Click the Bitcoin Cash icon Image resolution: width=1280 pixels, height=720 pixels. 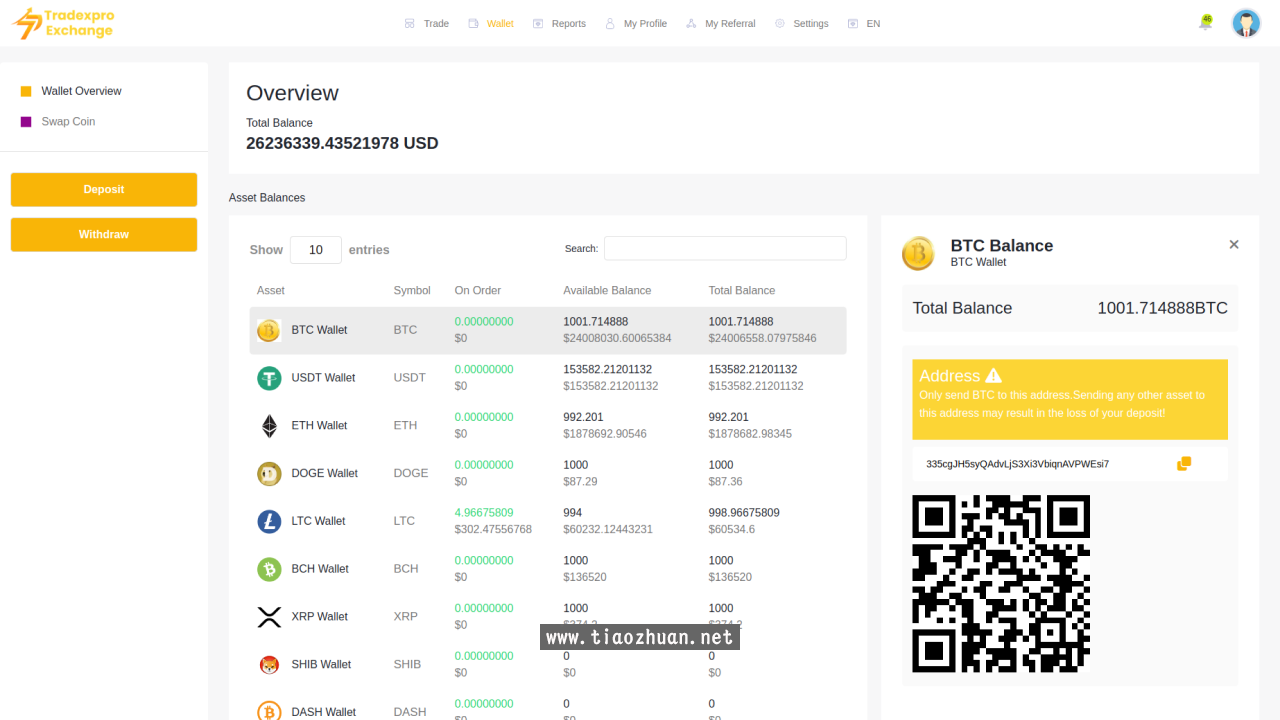(x=269, y=569)
